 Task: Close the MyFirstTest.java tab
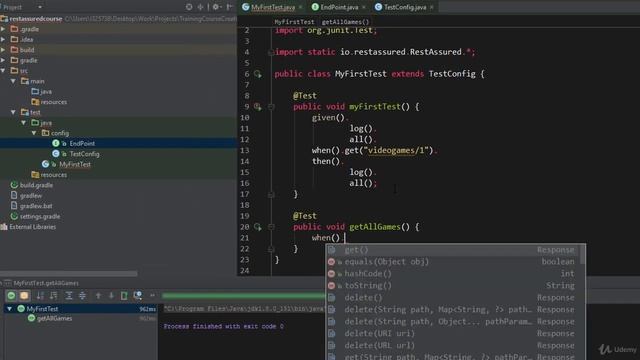click(x=300, y=7)
